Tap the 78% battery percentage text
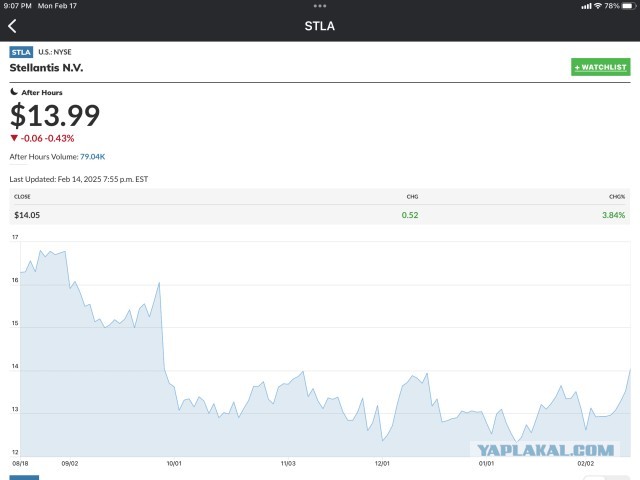 [612, 6]
